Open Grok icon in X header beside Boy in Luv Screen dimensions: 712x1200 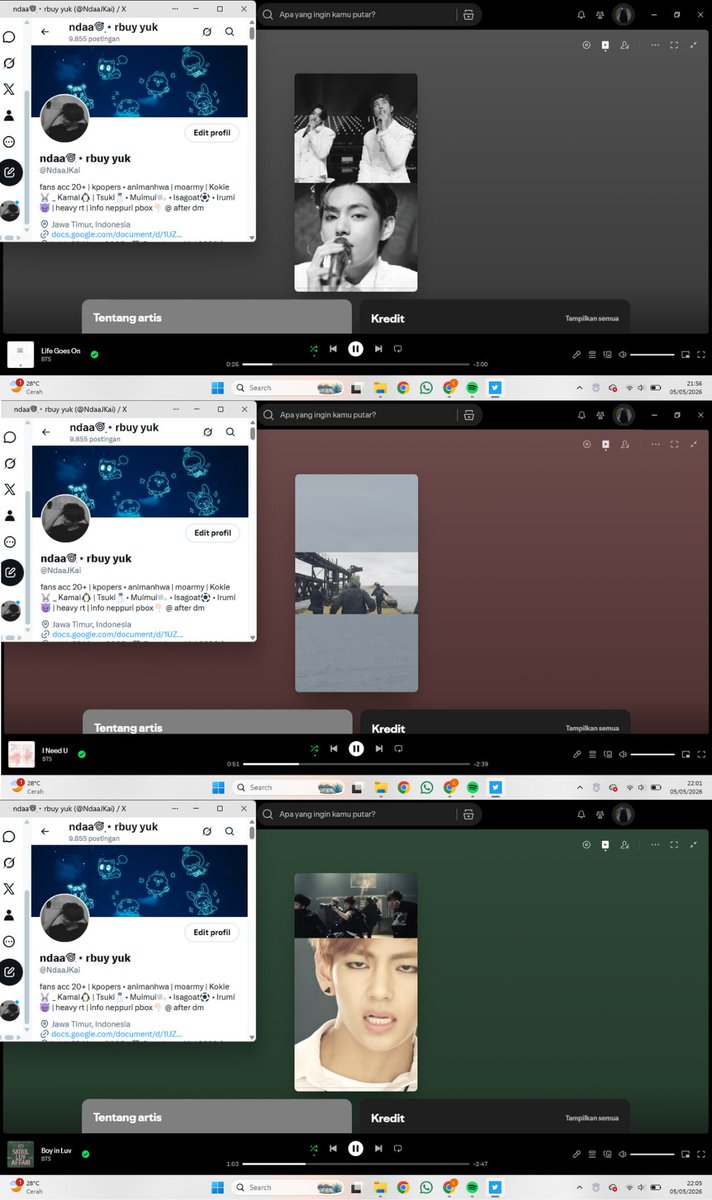point(207,831)
